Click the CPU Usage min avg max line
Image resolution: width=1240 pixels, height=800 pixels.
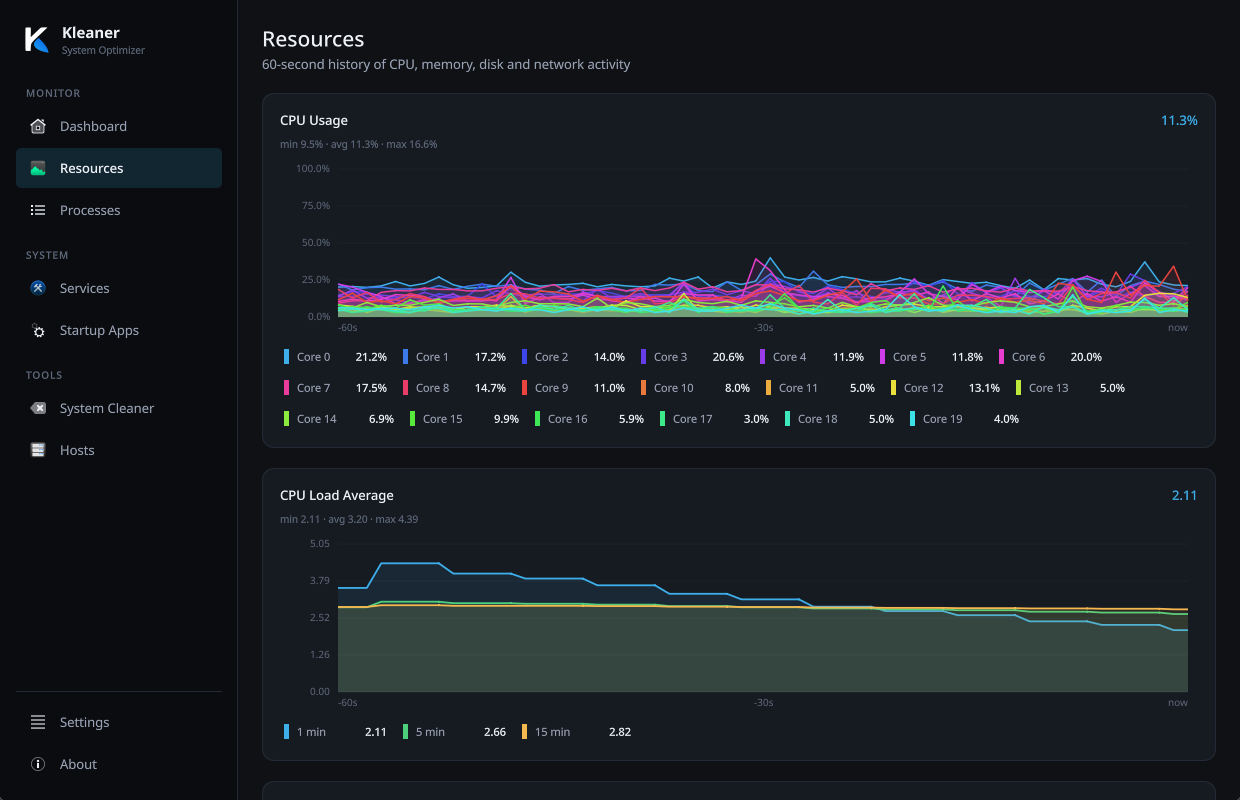tap(358, 144)
